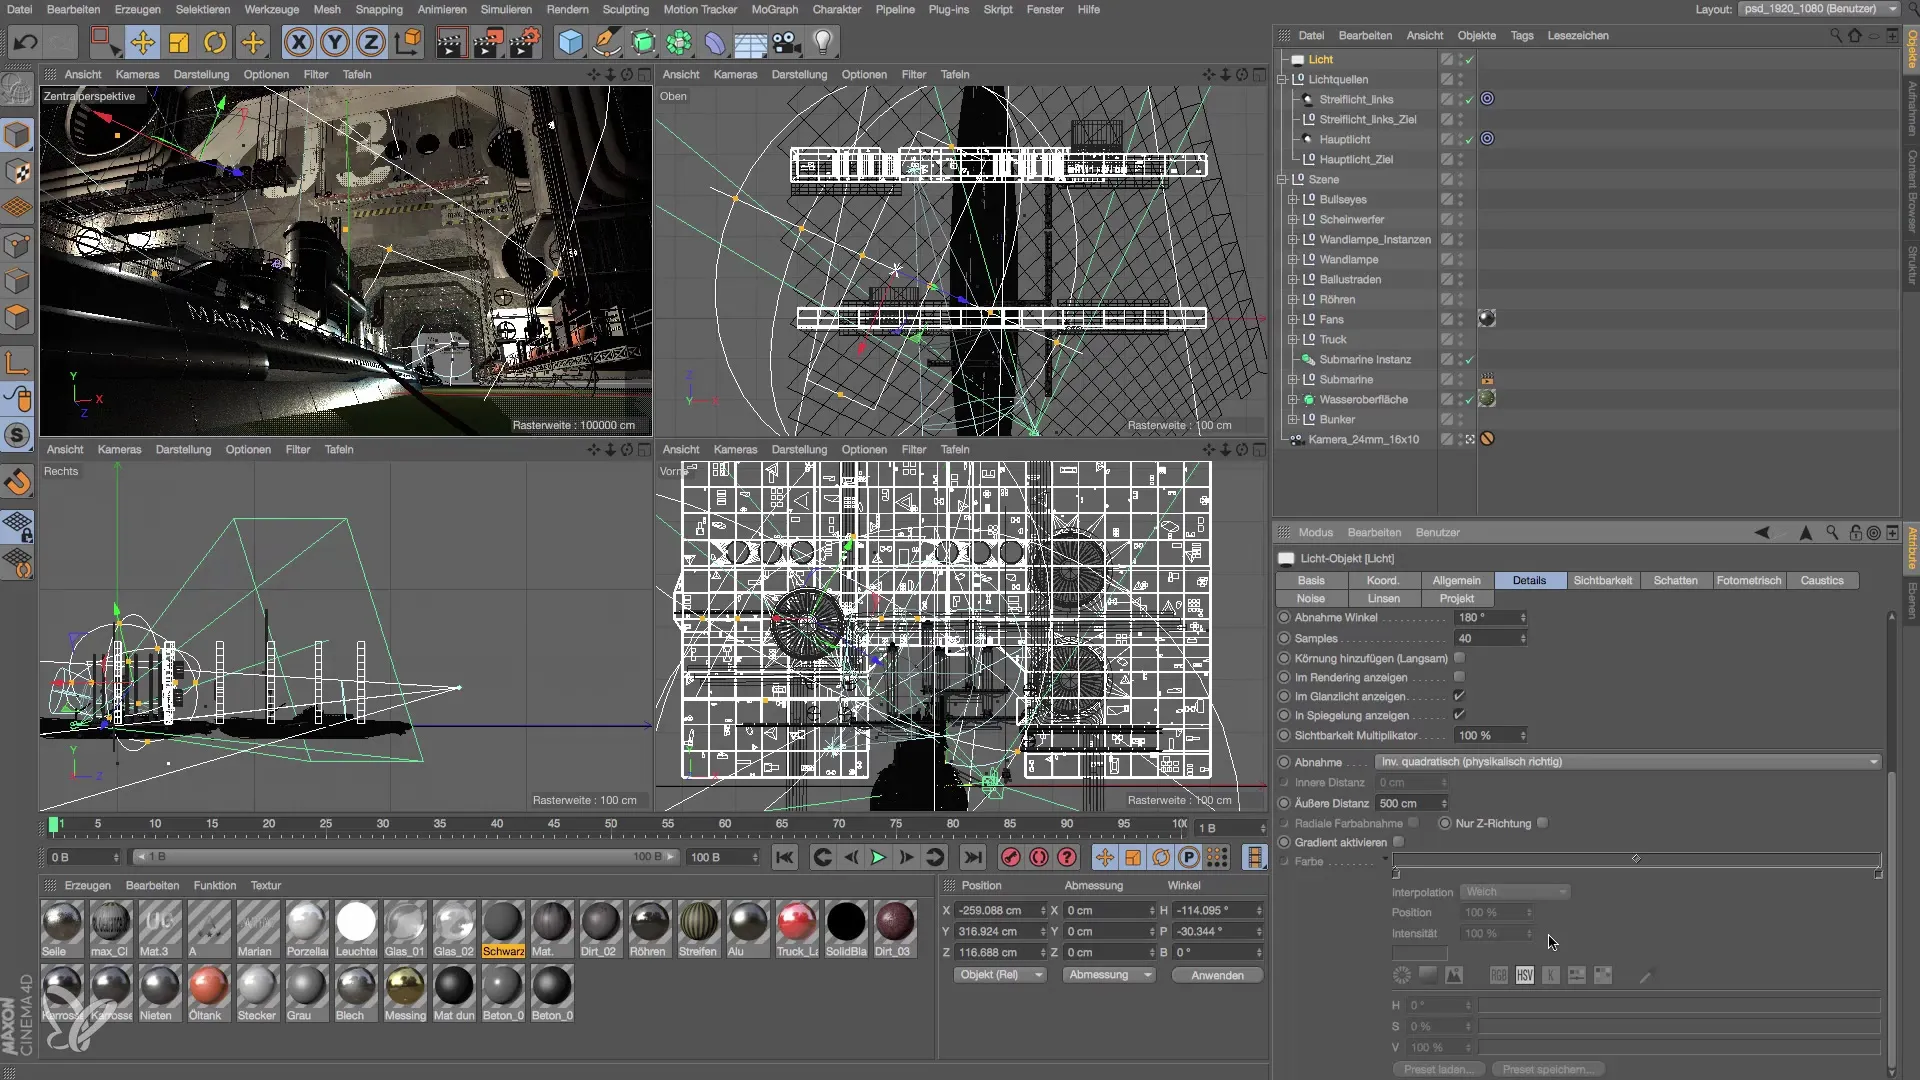
Task: Enable Im Rendering anzeigen checkbox
Action: (1459, 677)
